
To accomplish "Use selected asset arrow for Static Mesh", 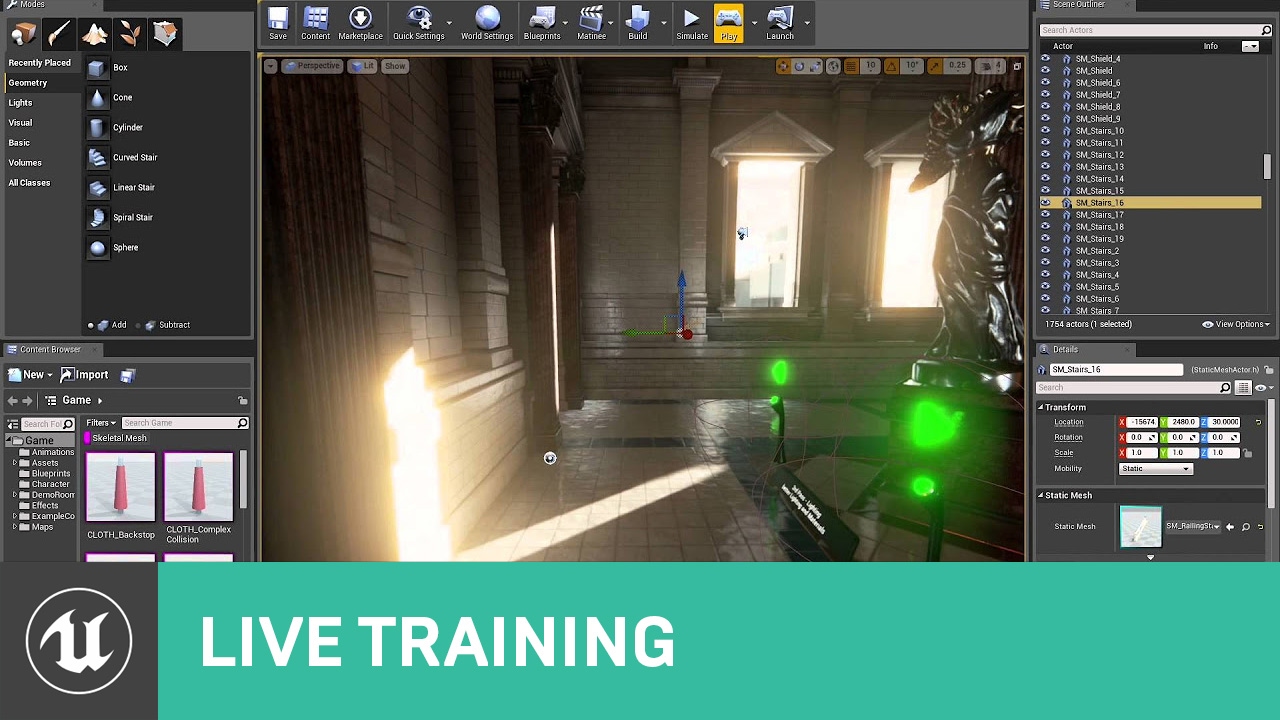I will (x=1230, y=526).
